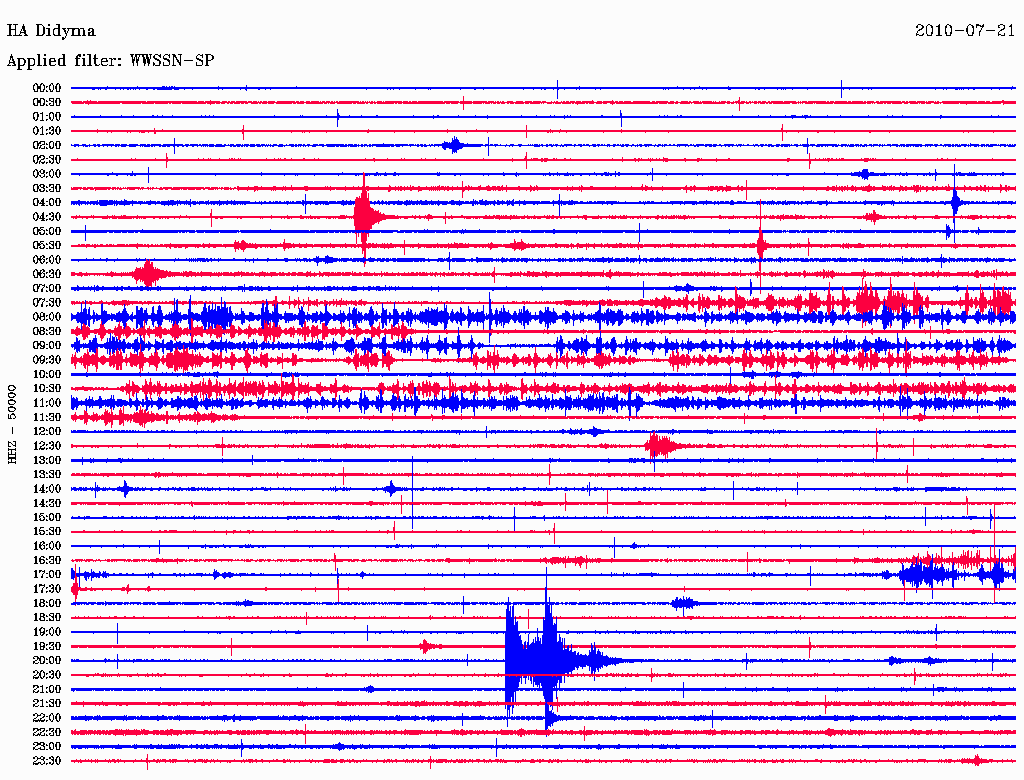Select the 02:00 time label
The image size is (1024, 780).
(x=46, y=146)
